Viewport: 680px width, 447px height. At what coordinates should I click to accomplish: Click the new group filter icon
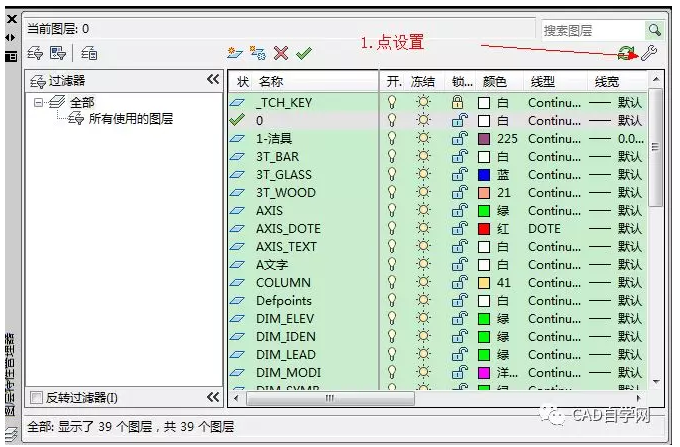pyautogui.click(x=58, y=53)
